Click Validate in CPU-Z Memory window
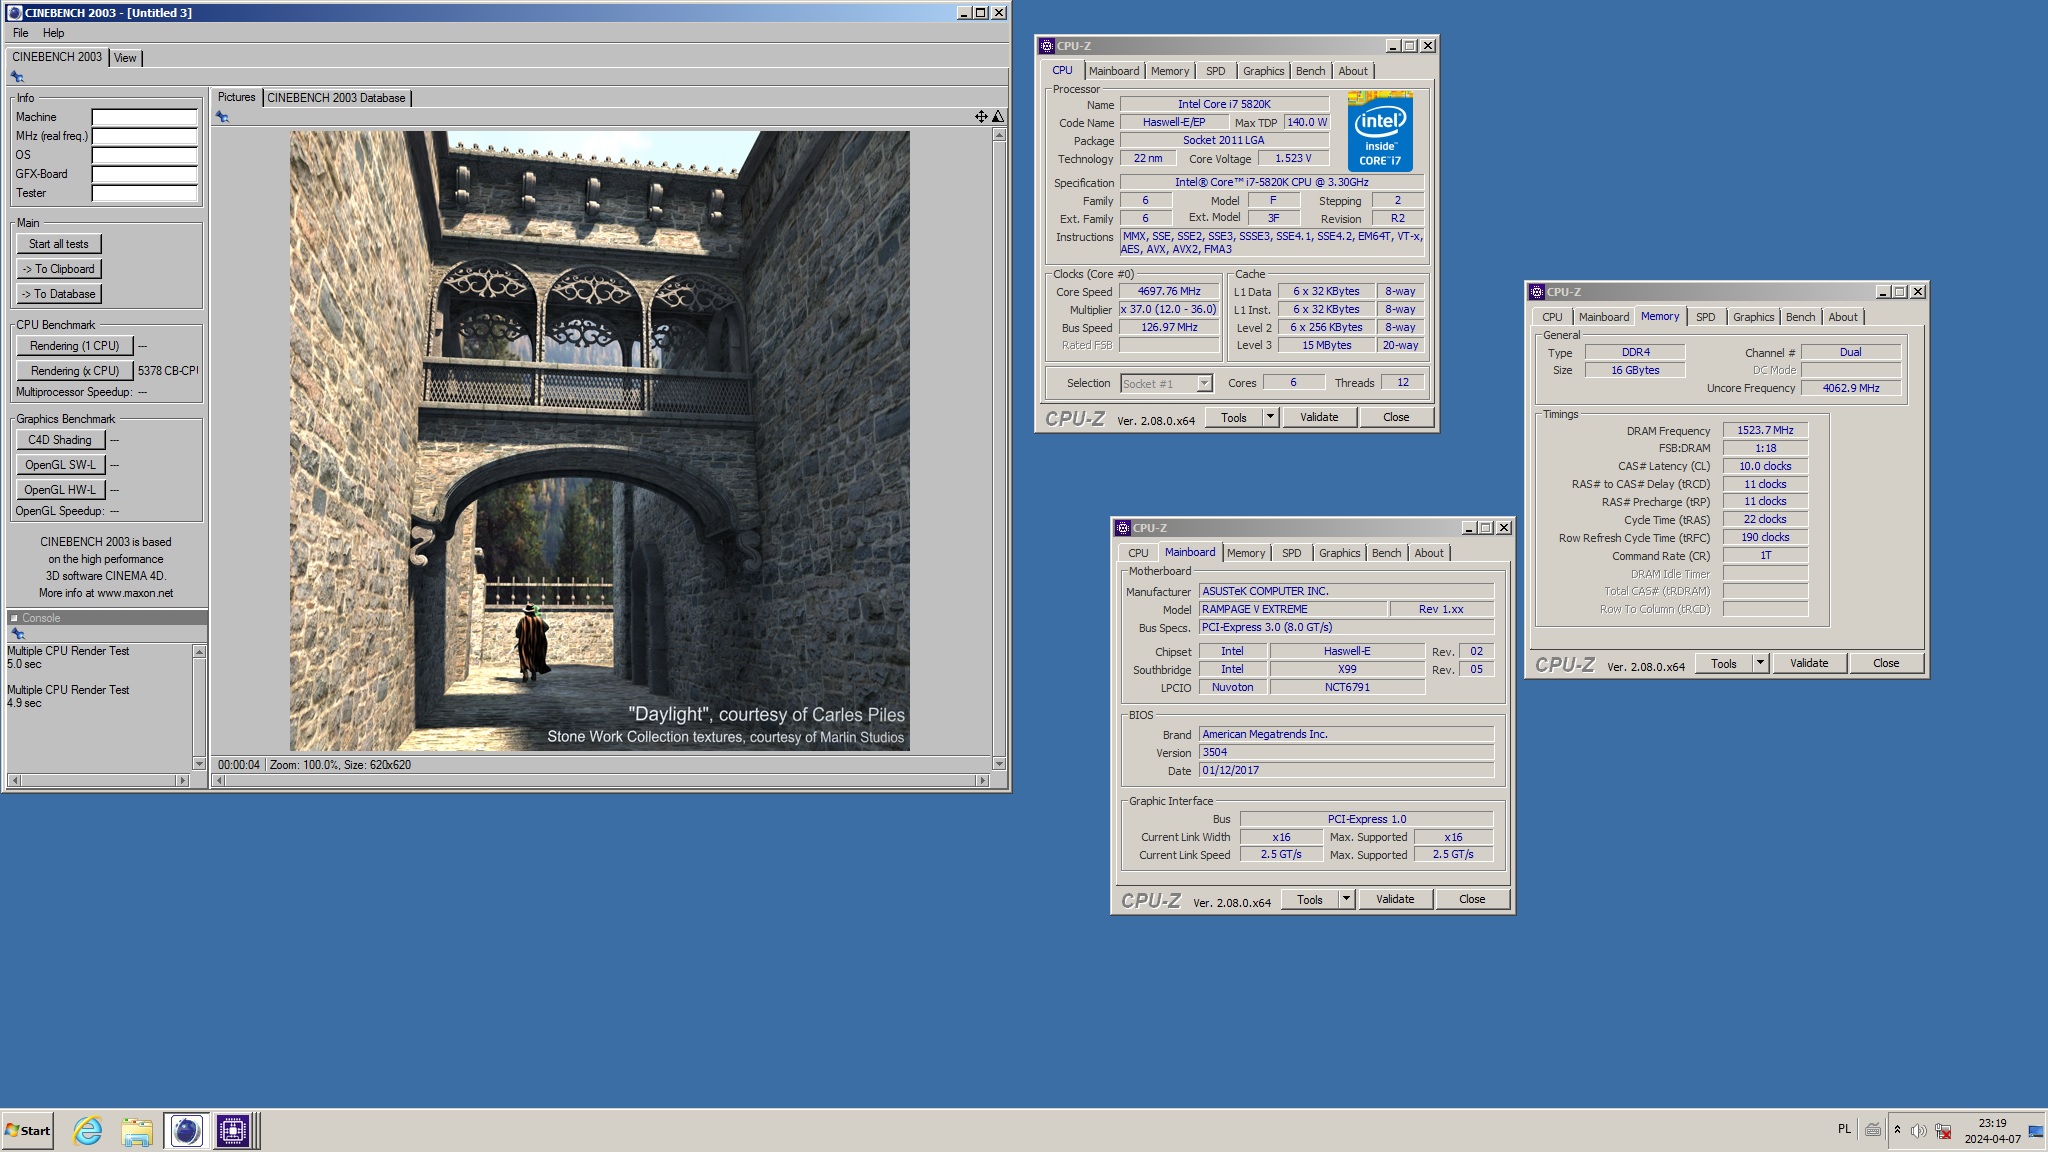2048x1152 pixels. (1809, 663)
